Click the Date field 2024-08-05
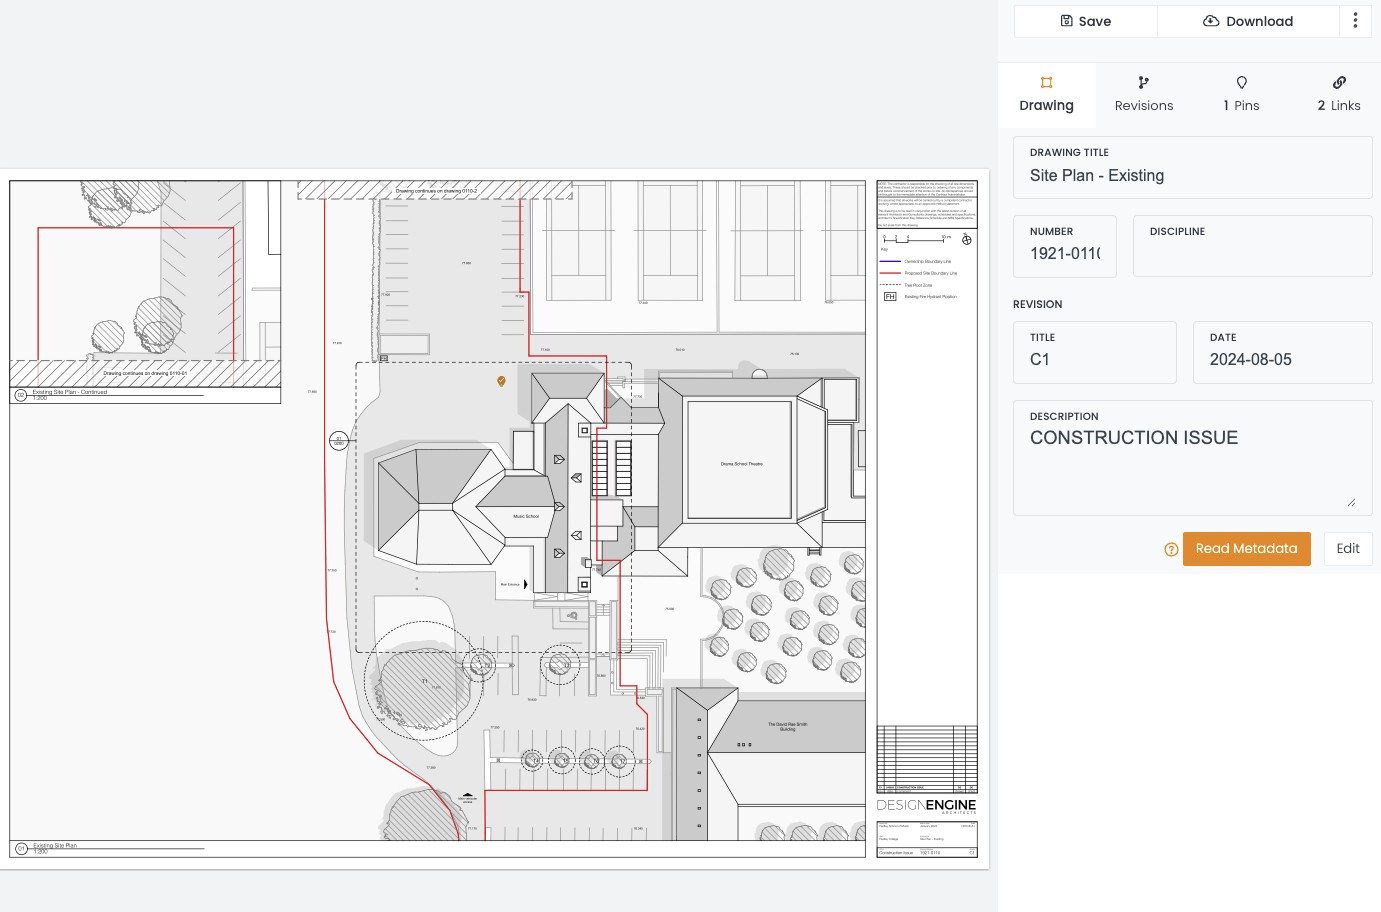Viewport: 1381px width, 912px height. 1282,352
